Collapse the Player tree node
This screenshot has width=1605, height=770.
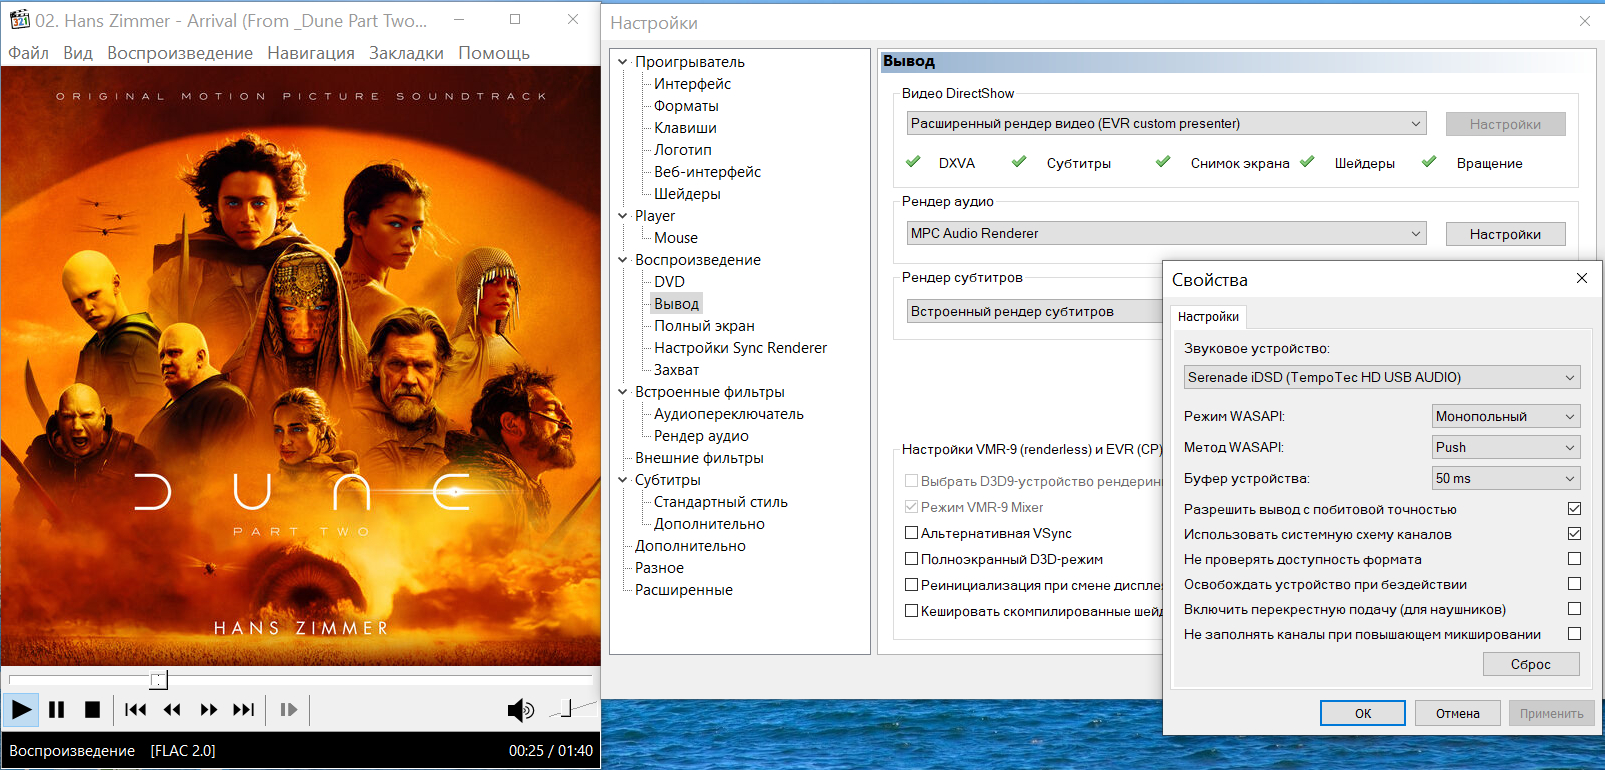(x=623, y=216)
